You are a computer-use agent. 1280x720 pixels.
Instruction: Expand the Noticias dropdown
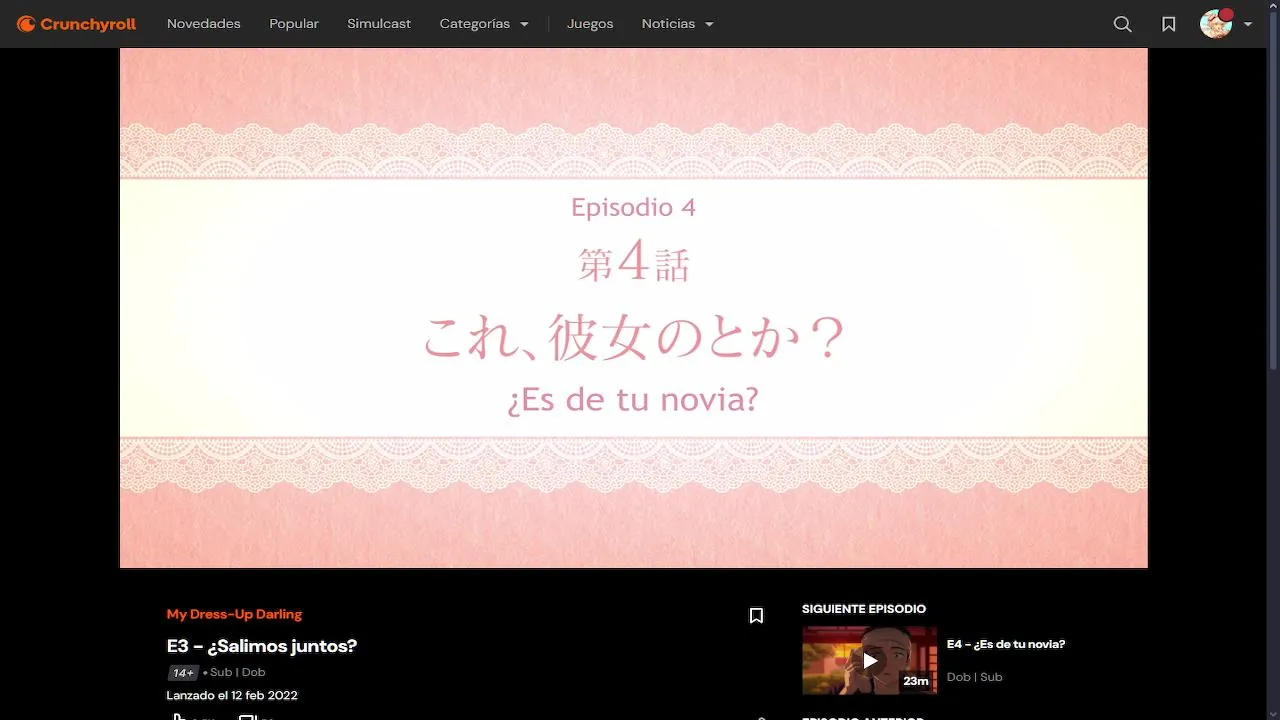(x=678, y=24)
